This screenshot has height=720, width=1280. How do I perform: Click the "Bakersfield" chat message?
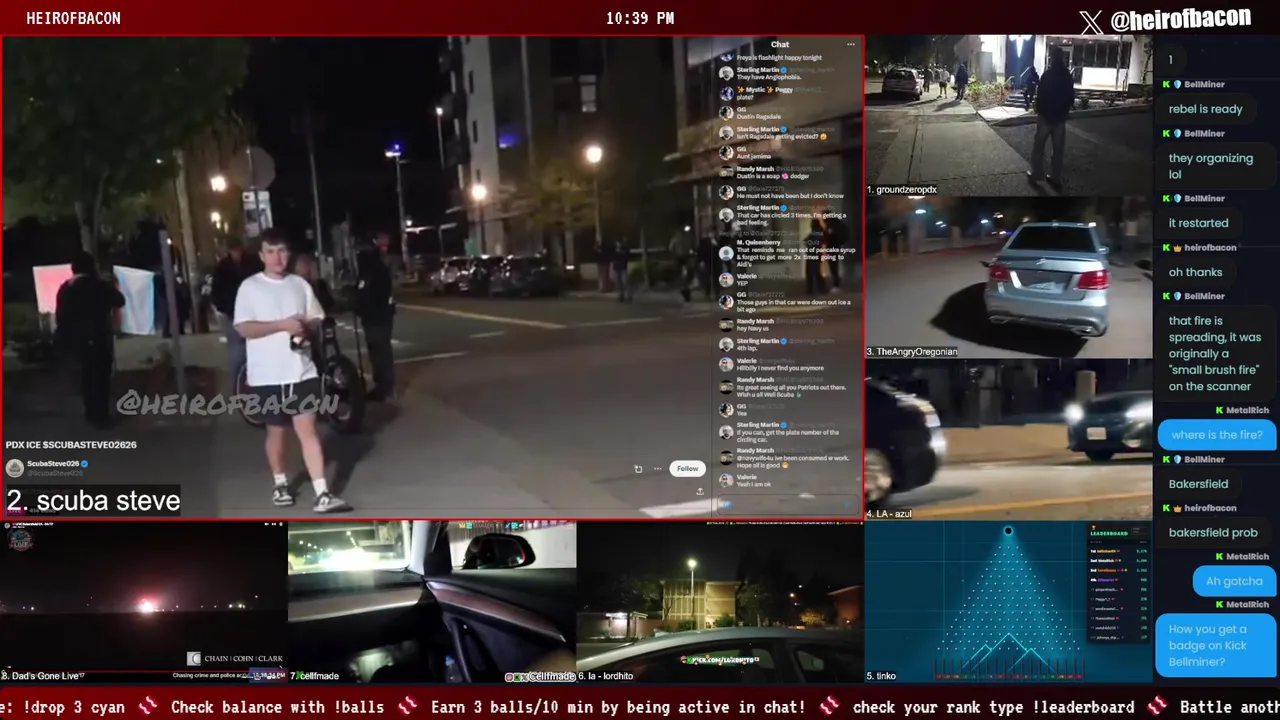click(1198, 484)
